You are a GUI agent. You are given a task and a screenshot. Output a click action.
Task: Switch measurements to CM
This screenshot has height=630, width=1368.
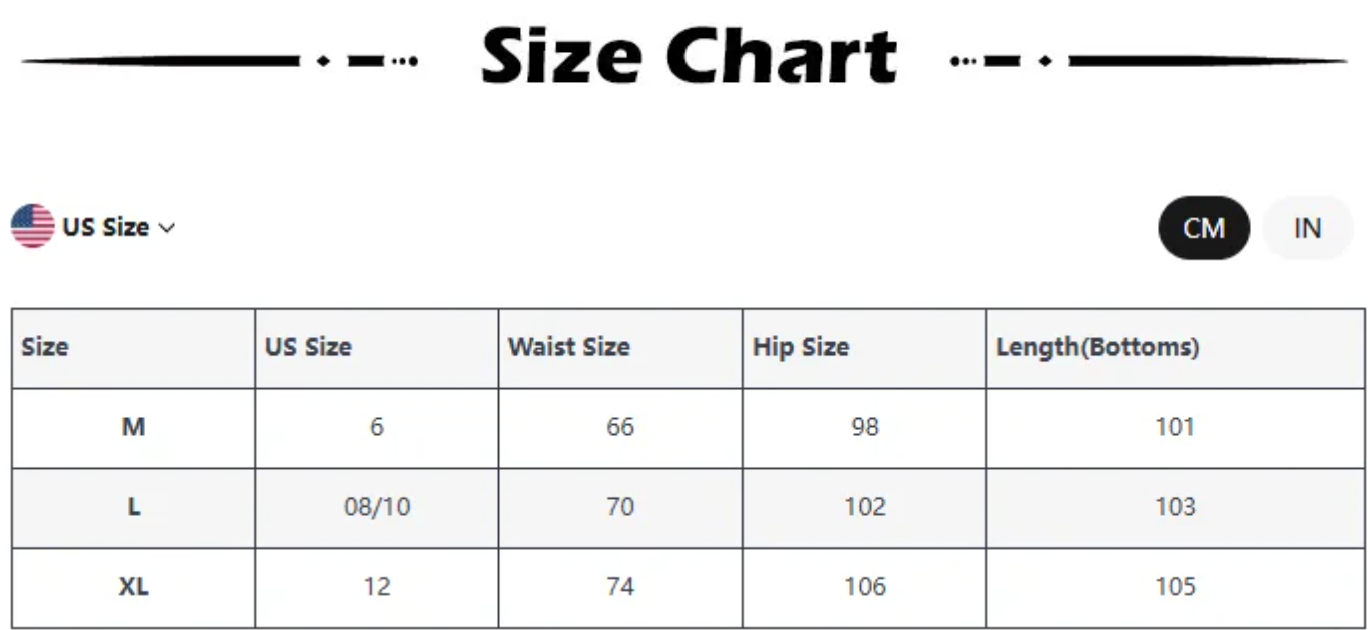pyautogui.click(x=1204, y=228)
